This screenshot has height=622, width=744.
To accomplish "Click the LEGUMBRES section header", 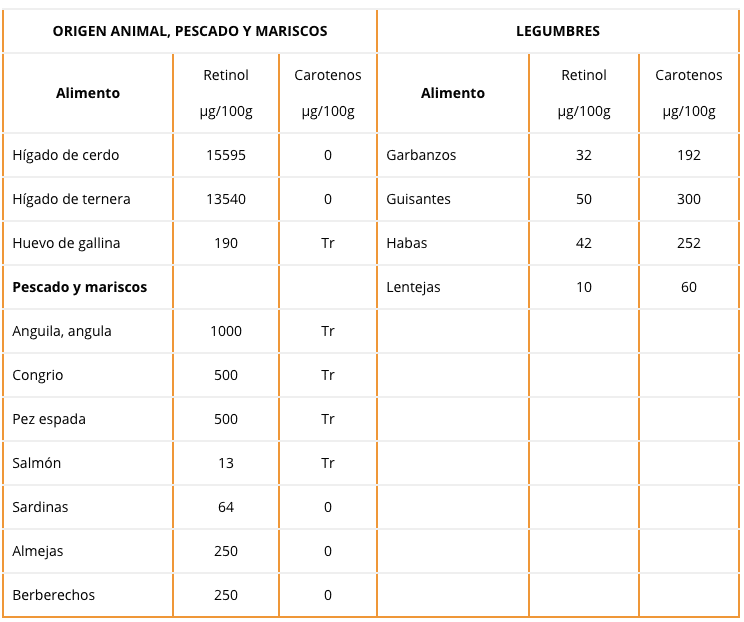I will [x=558, y=31].
